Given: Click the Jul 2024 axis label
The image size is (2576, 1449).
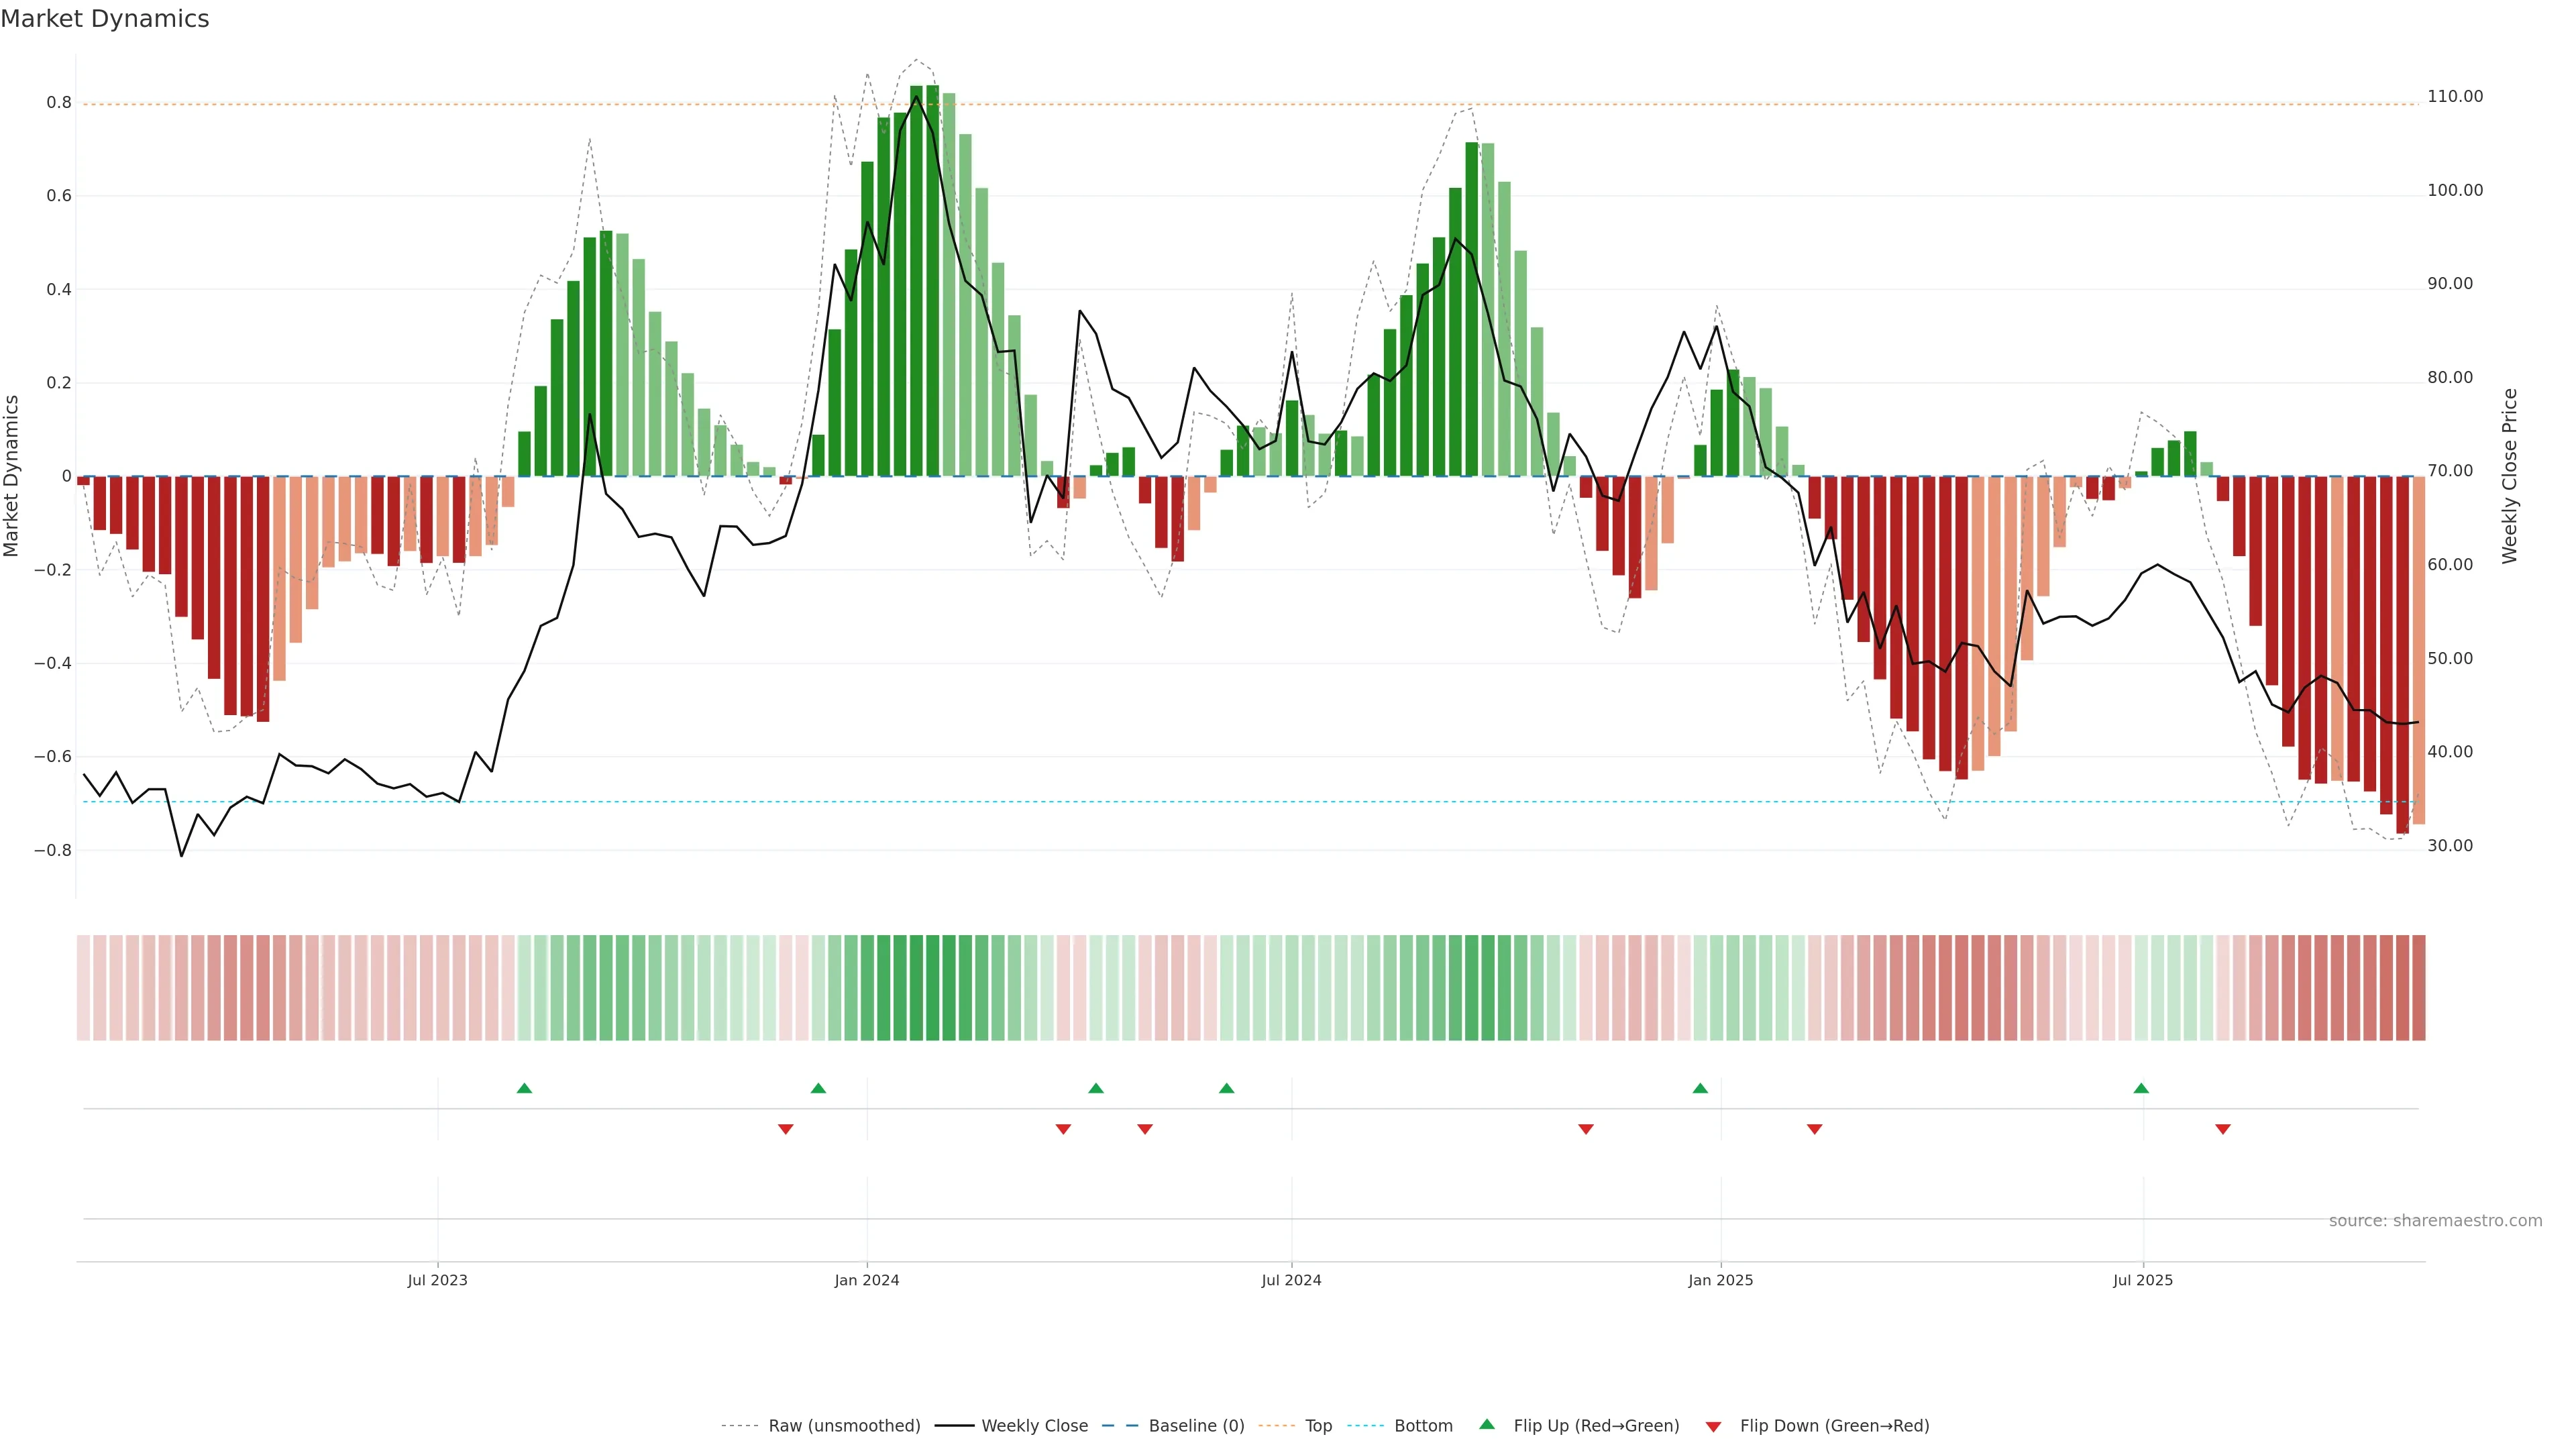Looking at the screenshot, I should (1291, 1280).
